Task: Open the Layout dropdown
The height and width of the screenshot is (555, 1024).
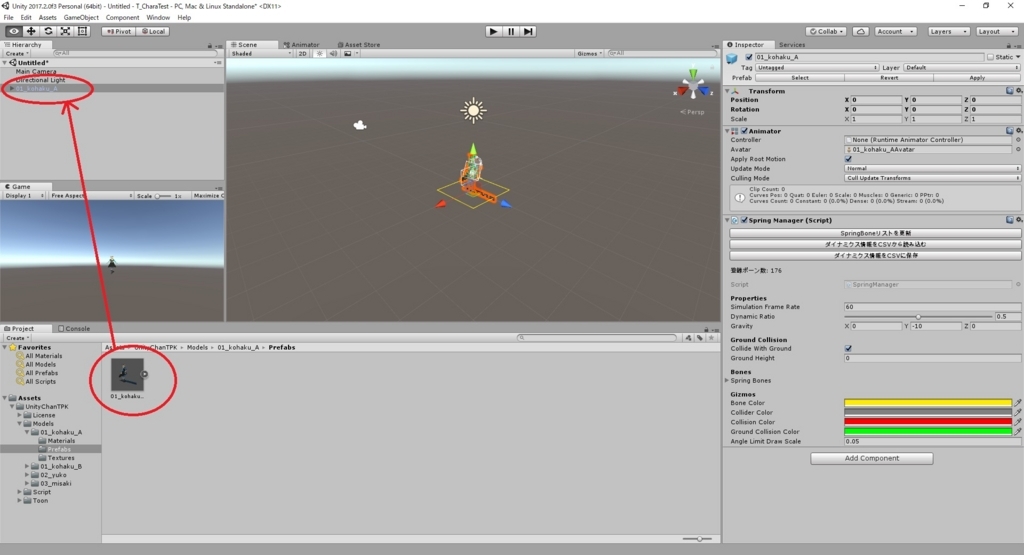Action: (x=996, y=31)
